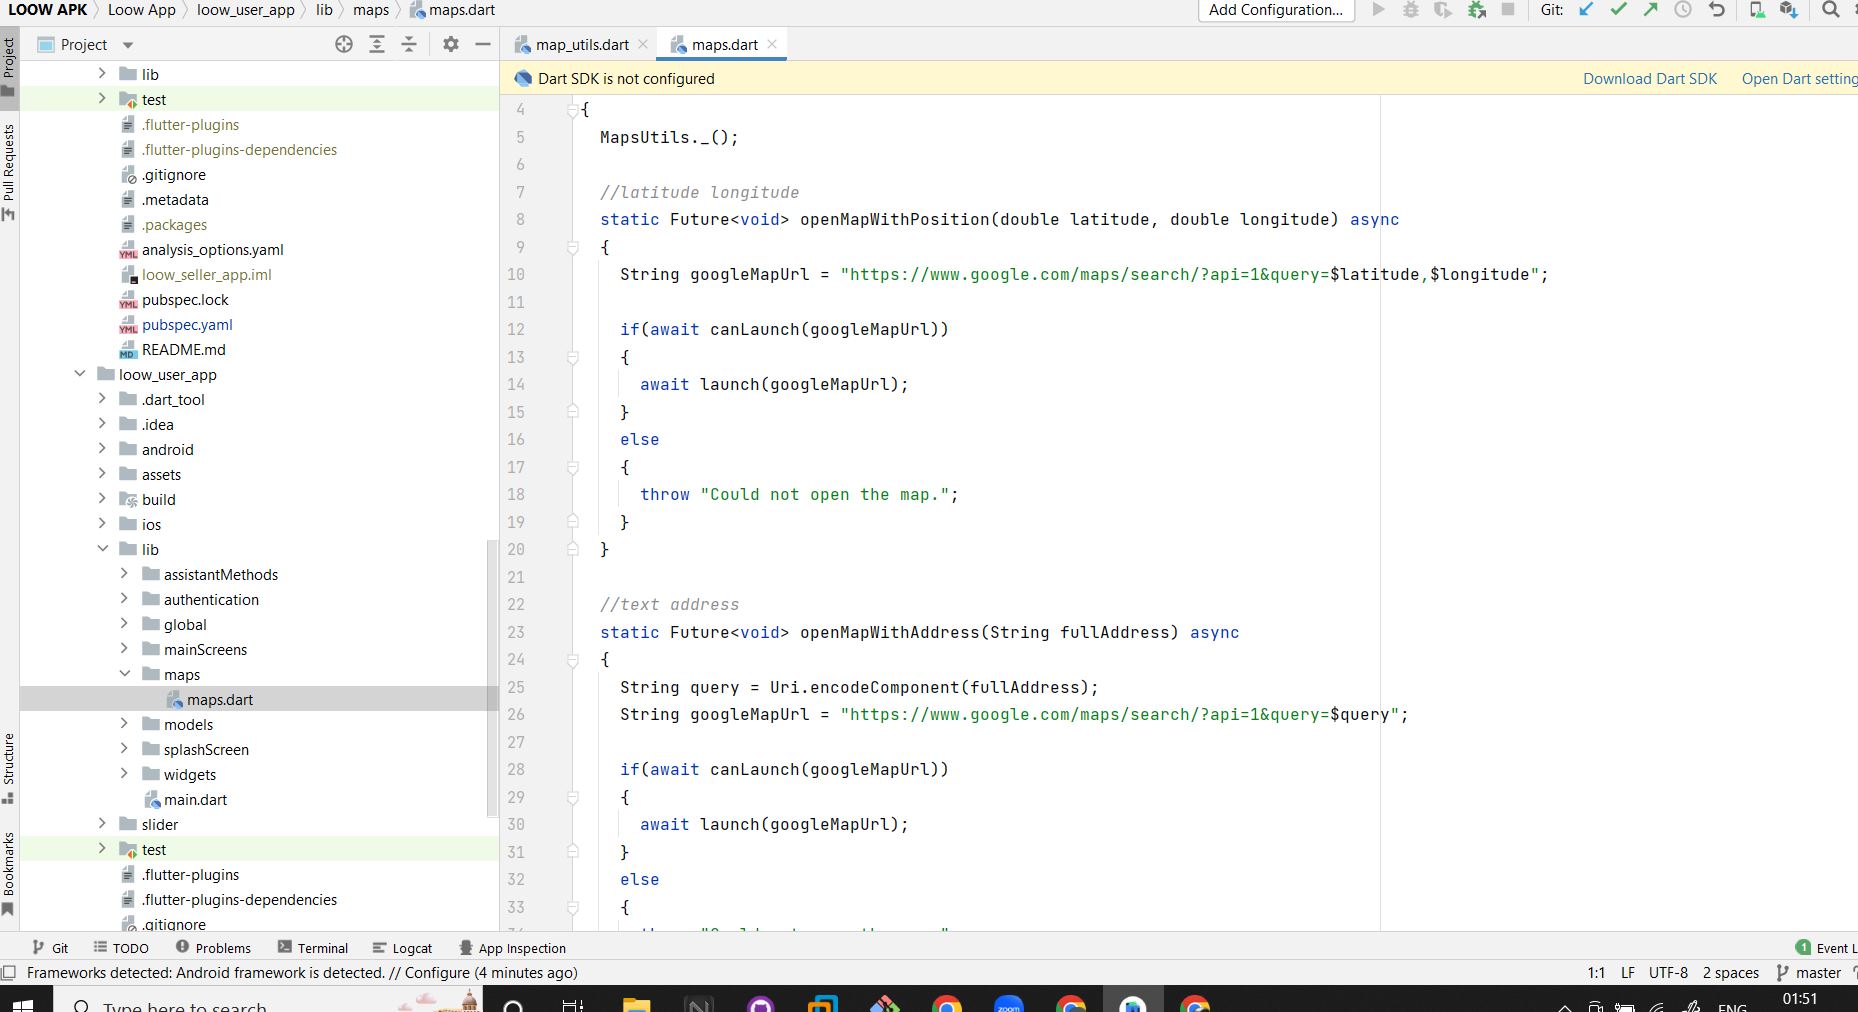Open the Git bottom tool window

(50, 948)
